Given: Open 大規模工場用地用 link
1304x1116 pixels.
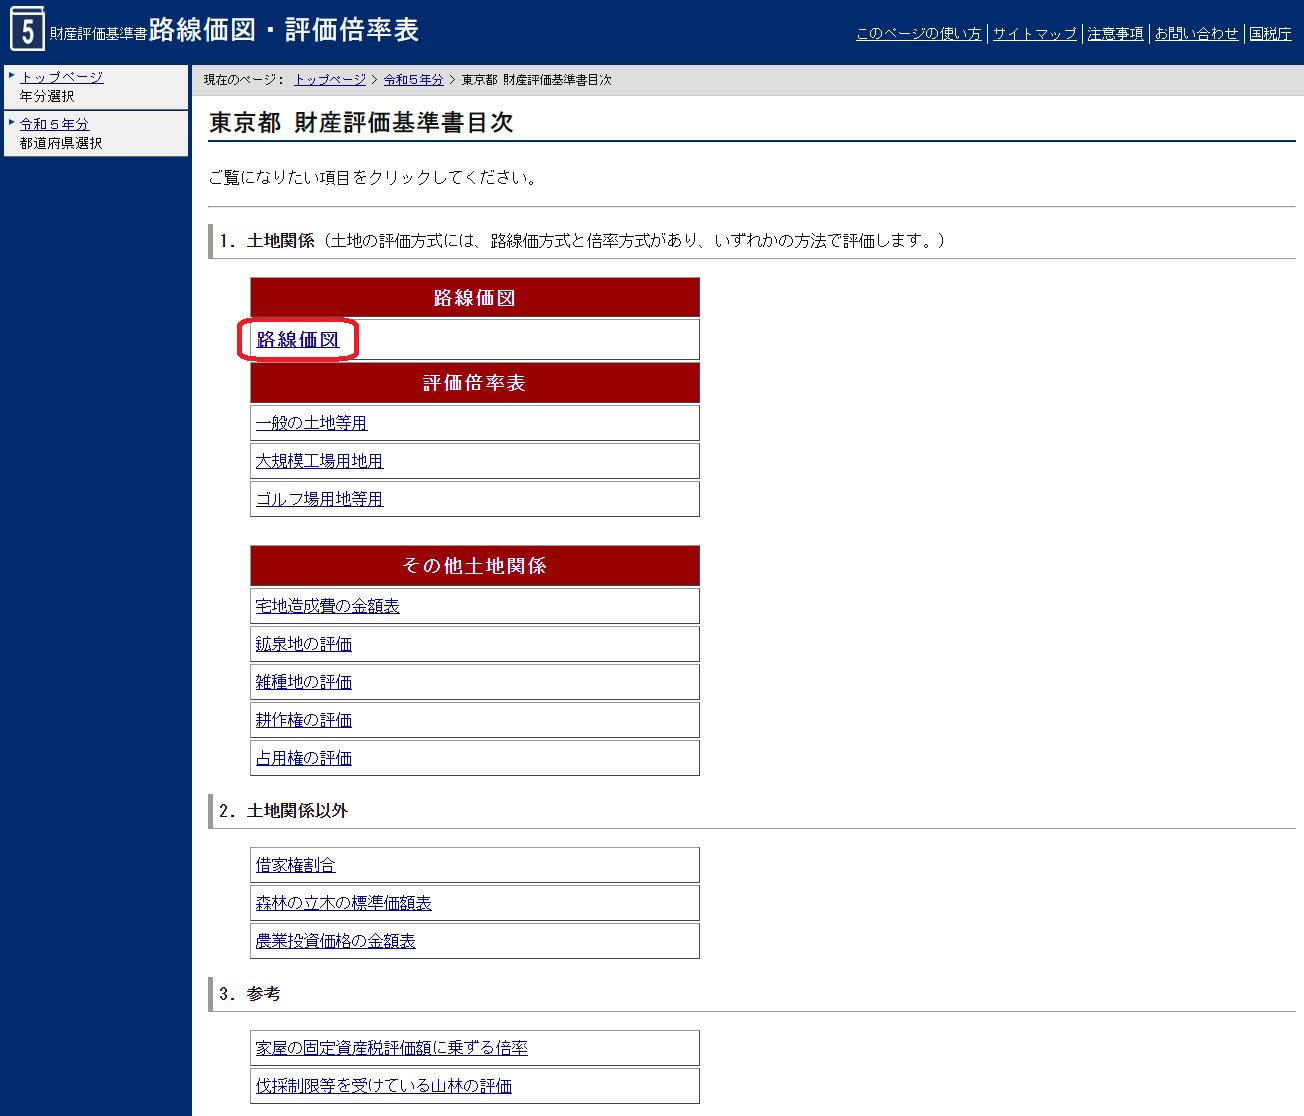Looking at the screenshot, I should click(319, 461).
